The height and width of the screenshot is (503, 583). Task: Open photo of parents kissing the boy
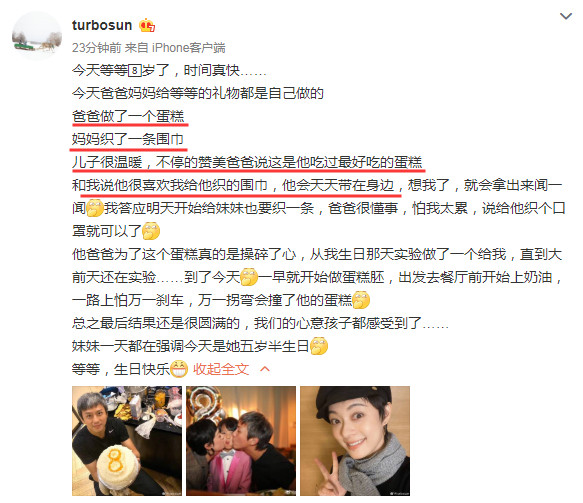(x=241, y=441)
